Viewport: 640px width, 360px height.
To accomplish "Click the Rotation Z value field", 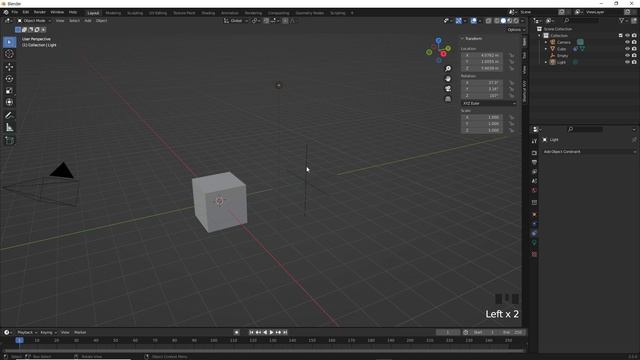I will click(482, 96).
